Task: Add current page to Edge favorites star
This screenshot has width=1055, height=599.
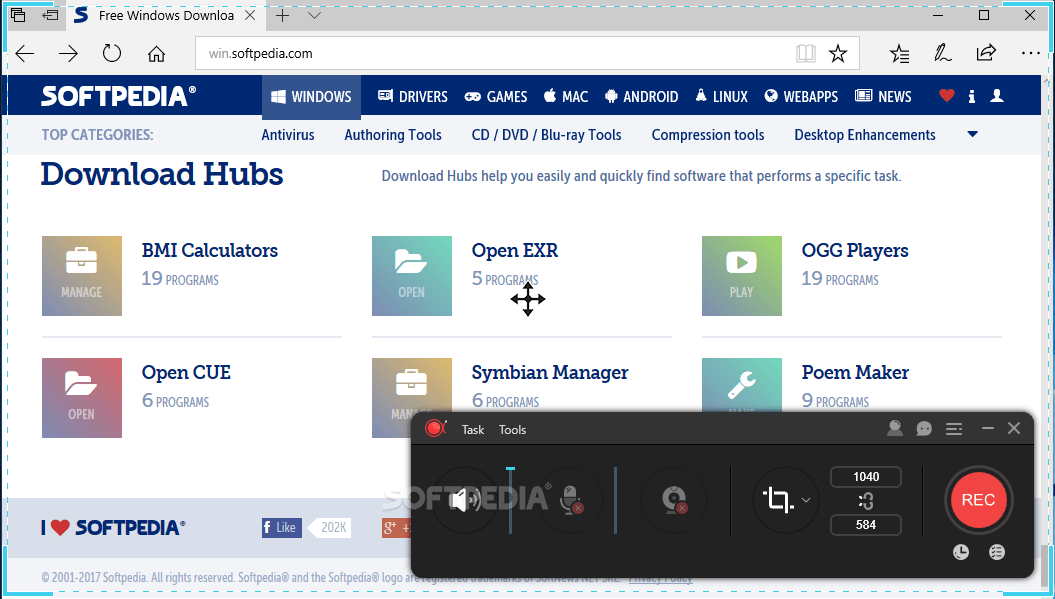Action: [838, 53]
